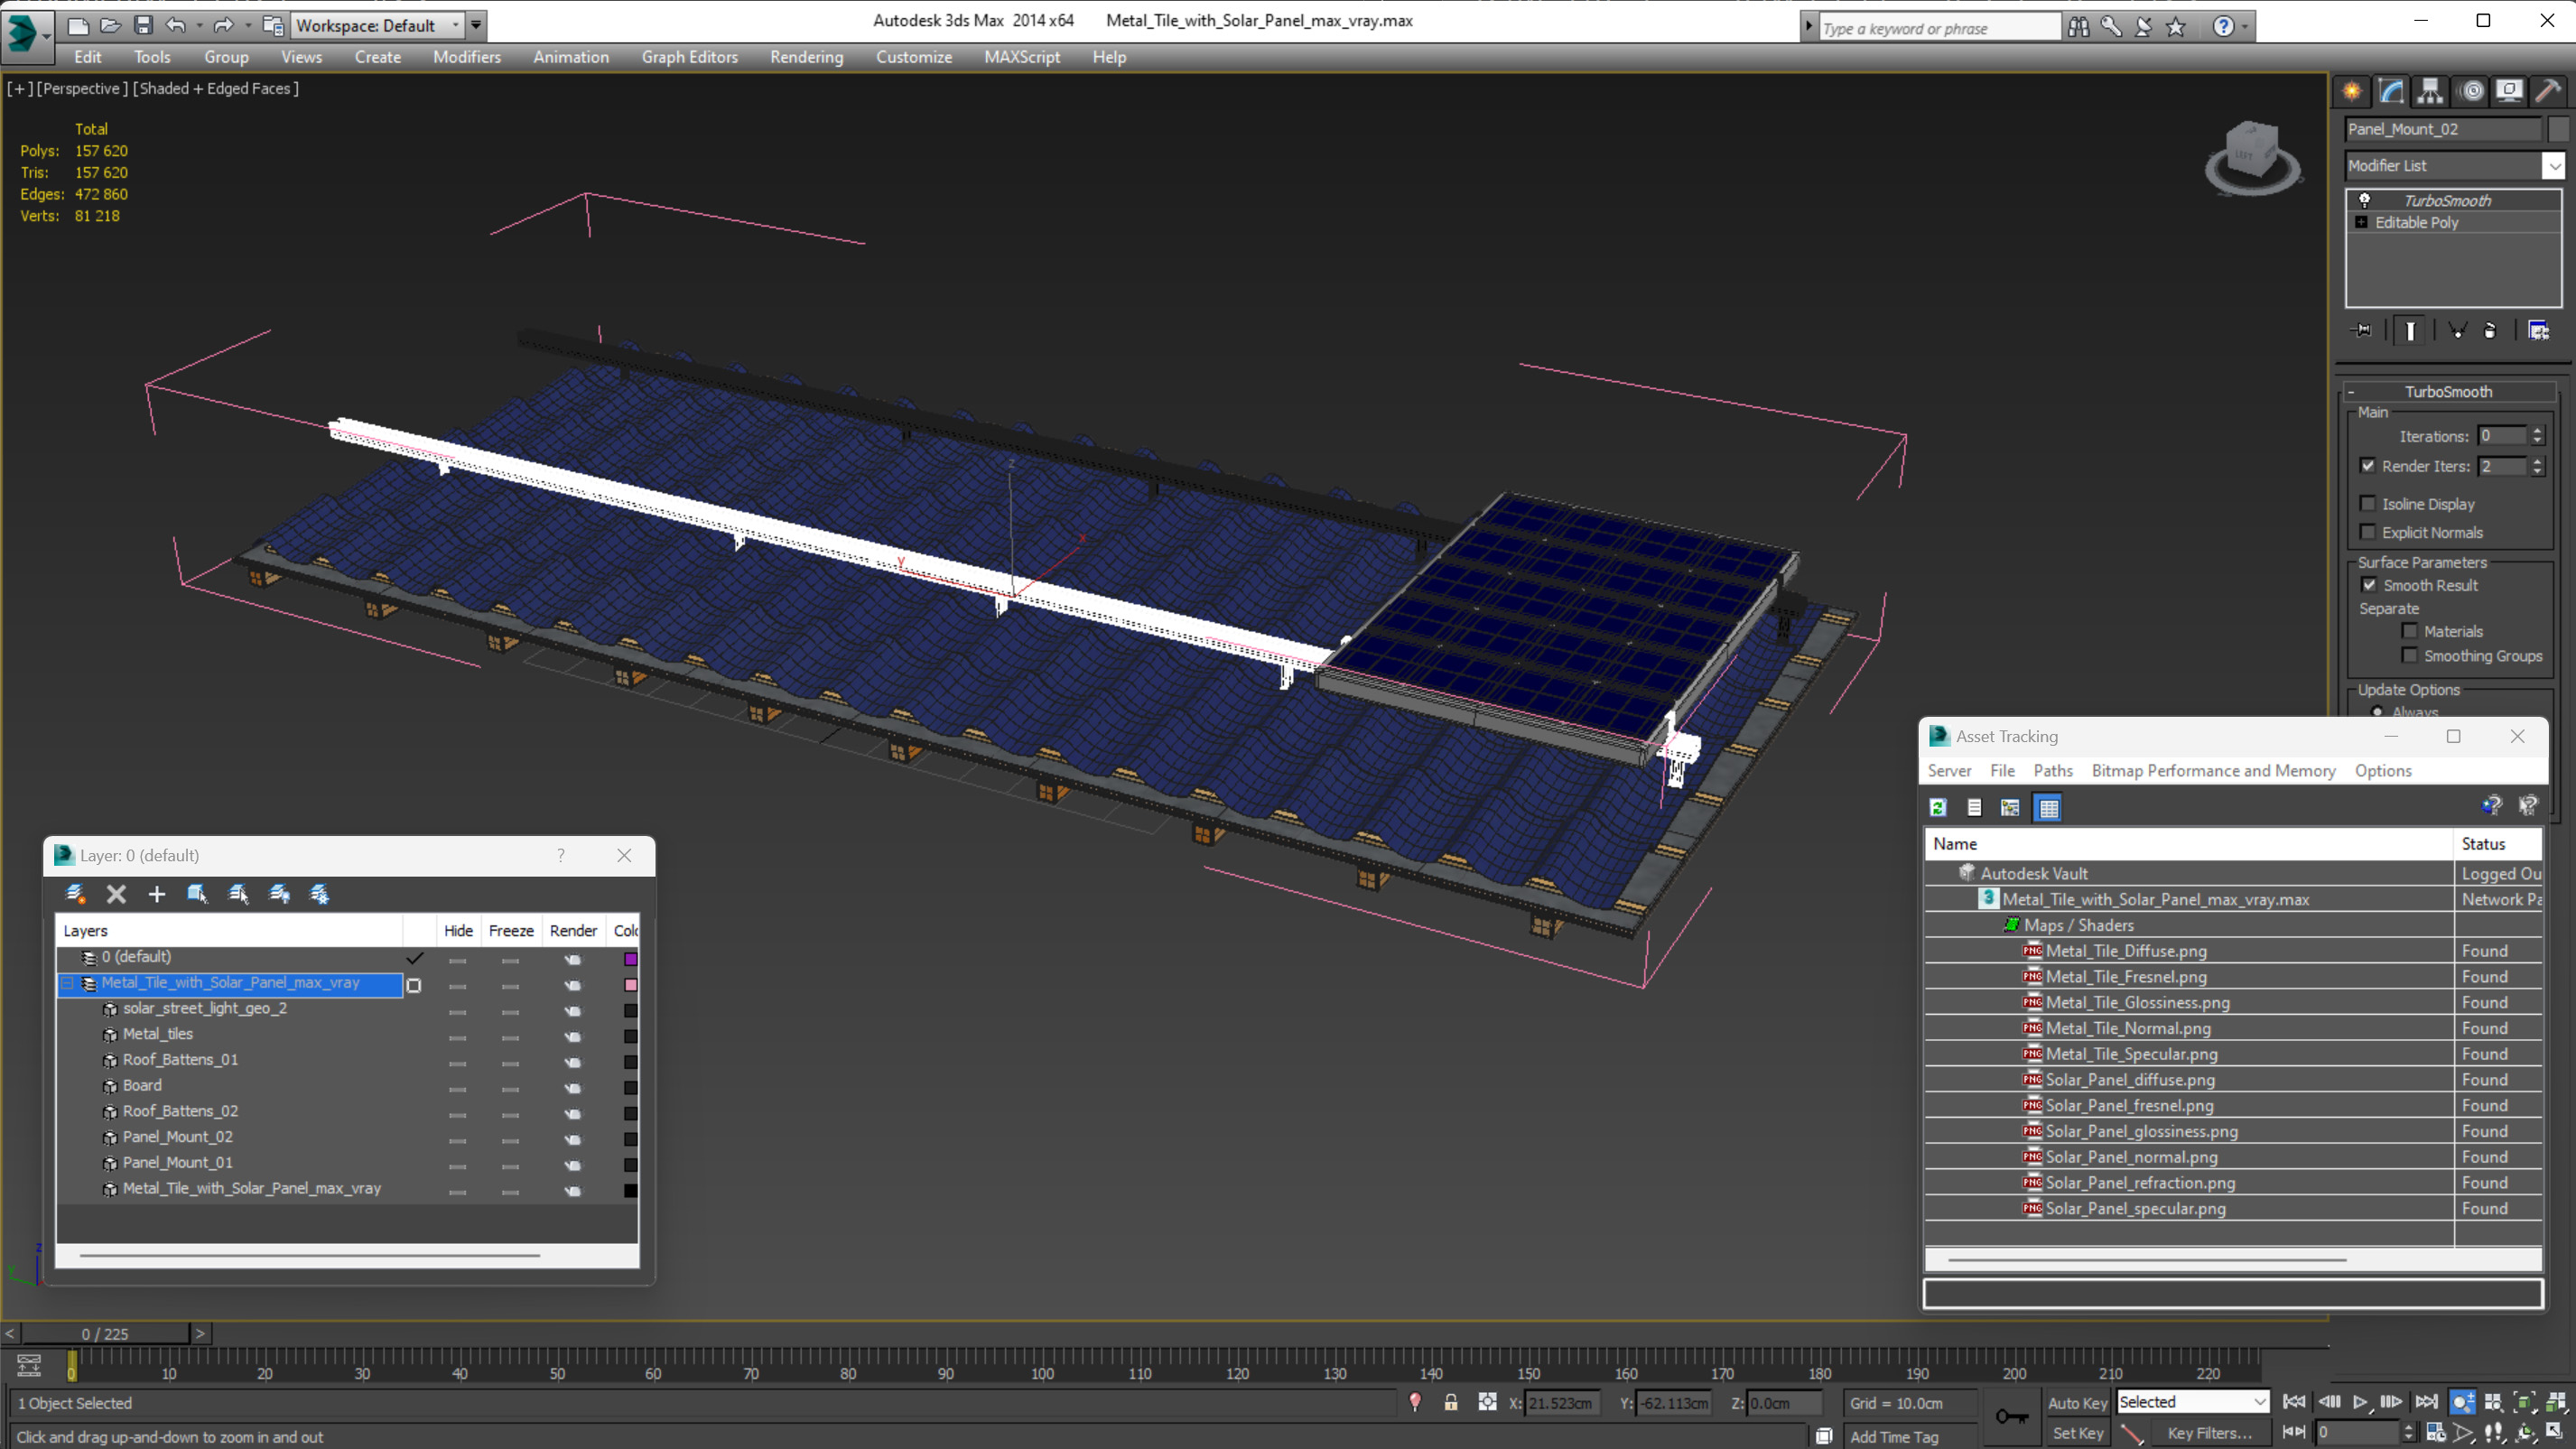Image resolution: width=2576 pixels, height=1449 pixels.
Task: Enable Separate by Smoothing Groups checkbox
Action: [x=2410, y=655]
